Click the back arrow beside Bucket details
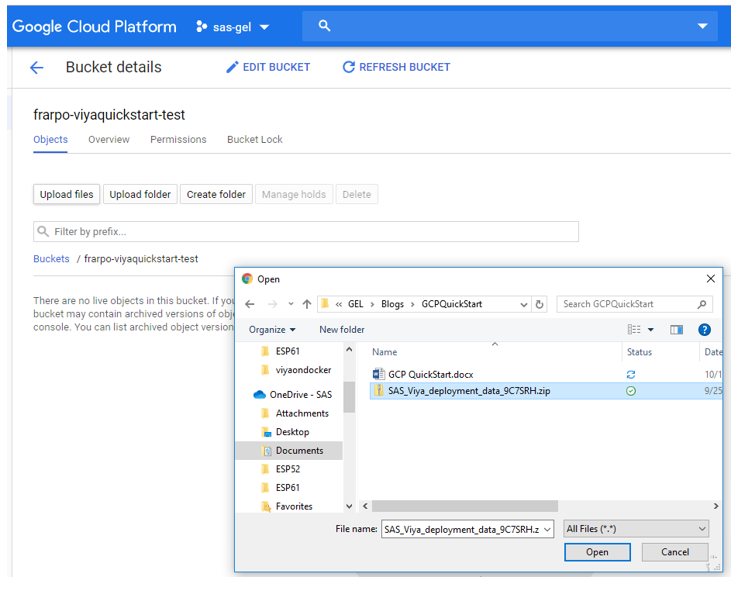The height and width of the screenshot is (589, 735). (37, 68)
